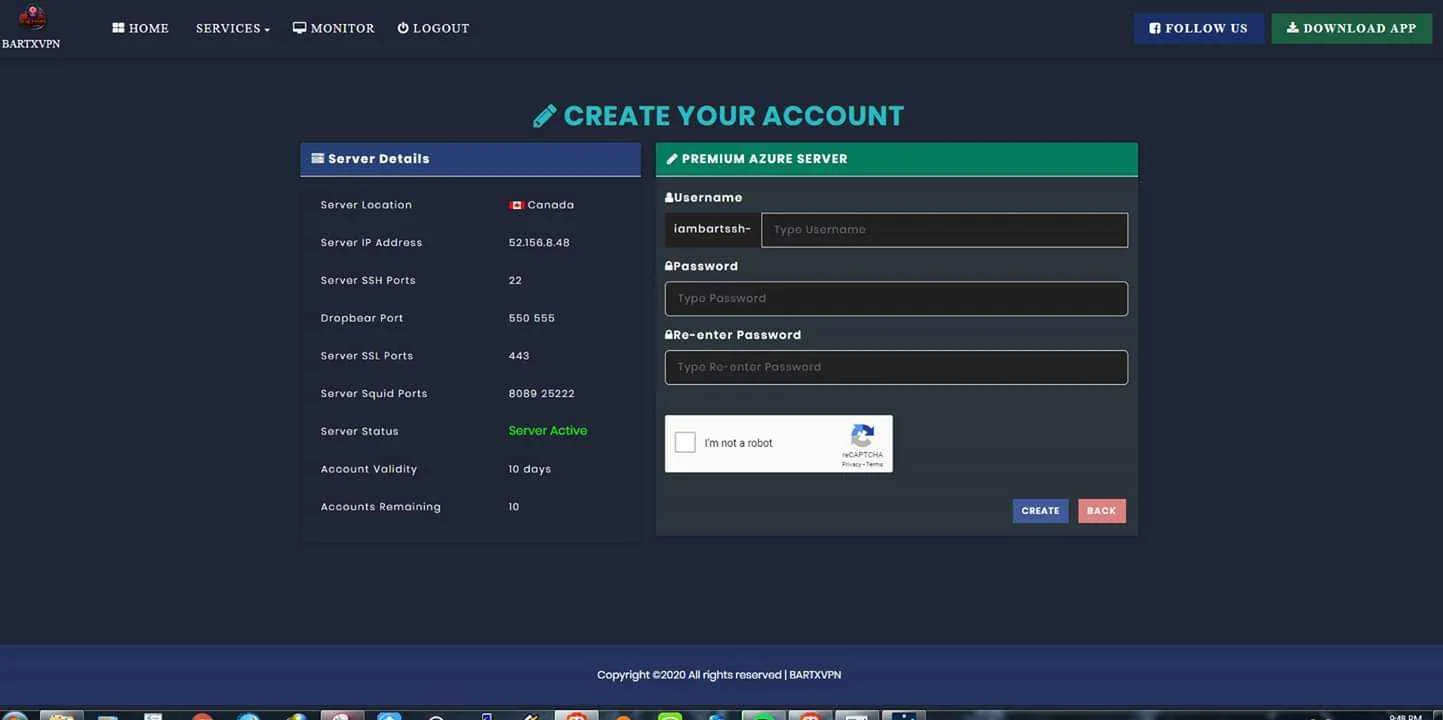Click the Dropbear Port label
This screenshot has height=720, width=1443.
pos(362,318)
